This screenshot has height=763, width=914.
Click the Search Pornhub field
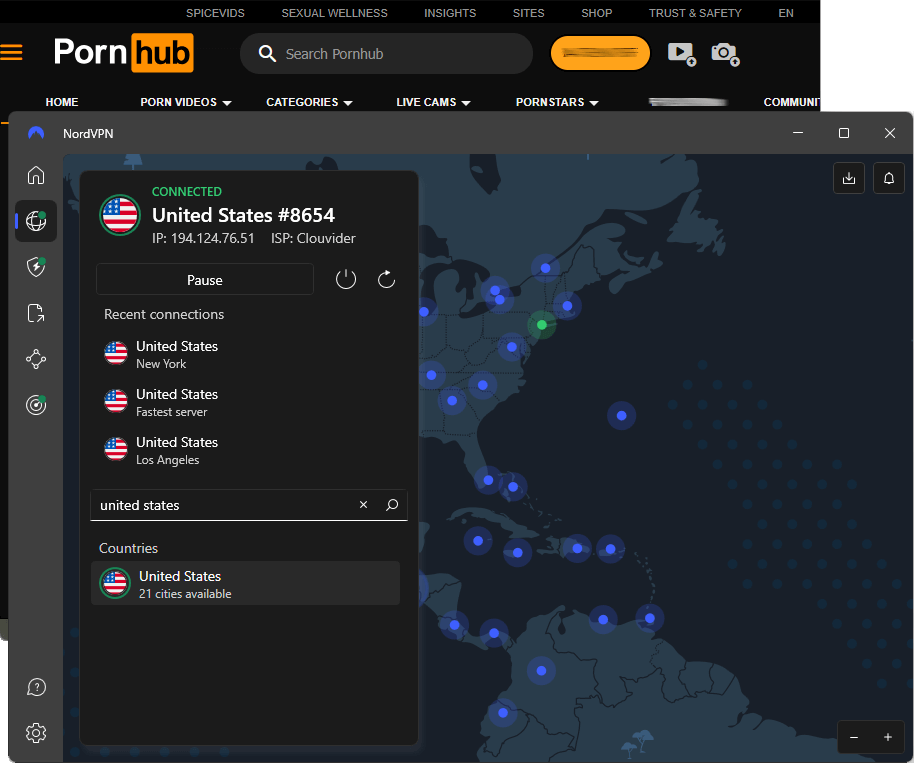pyautogui.click(x=386, y=54)
